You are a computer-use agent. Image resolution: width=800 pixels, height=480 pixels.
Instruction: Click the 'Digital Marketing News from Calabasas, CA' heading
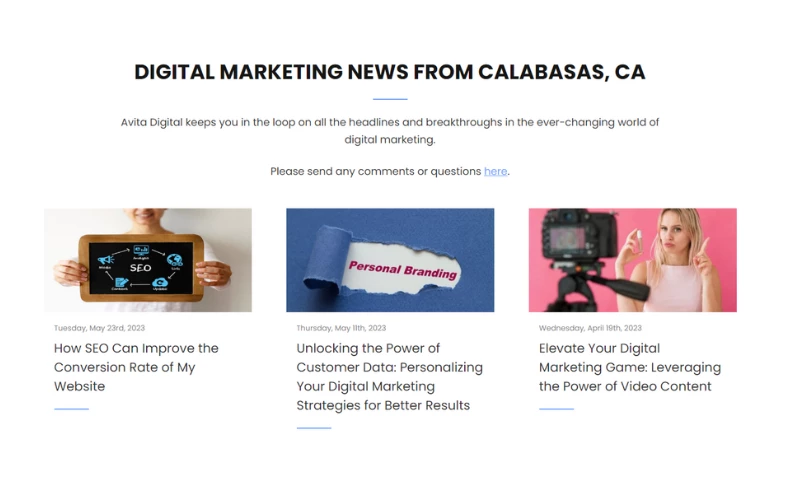[390, 72]
